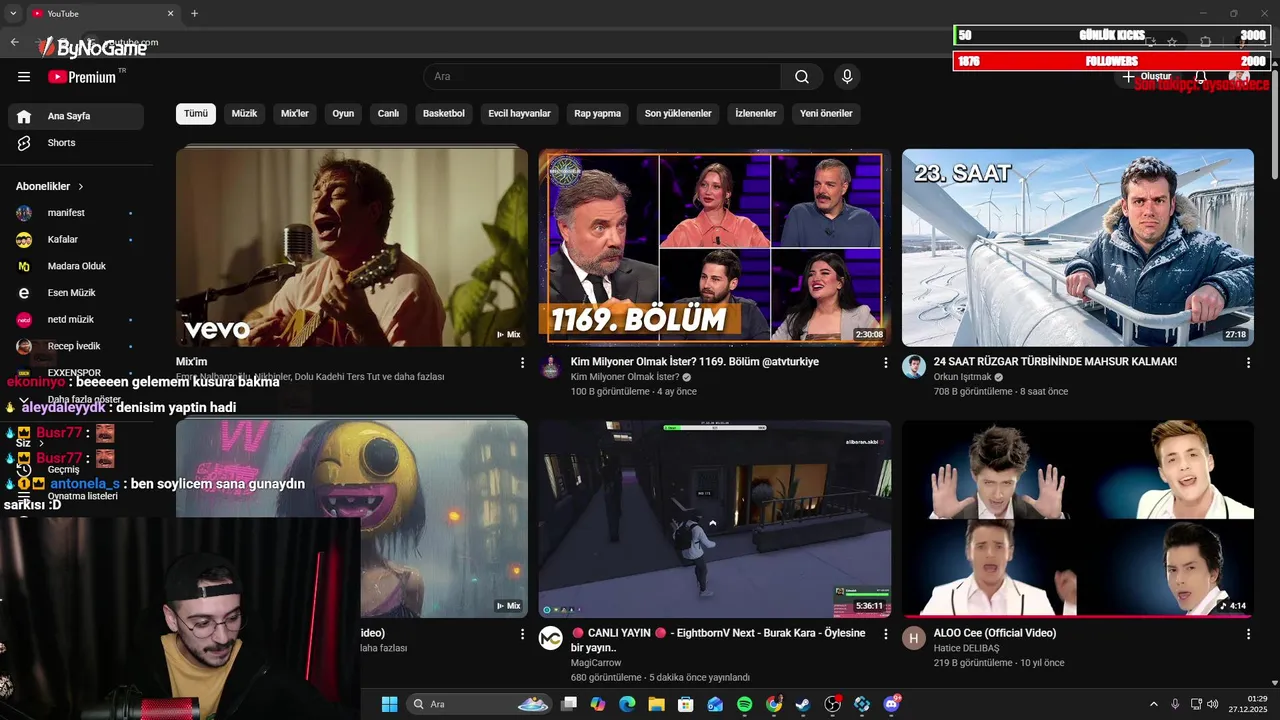Select the Oyun filter chip

[x=343, y=114]
